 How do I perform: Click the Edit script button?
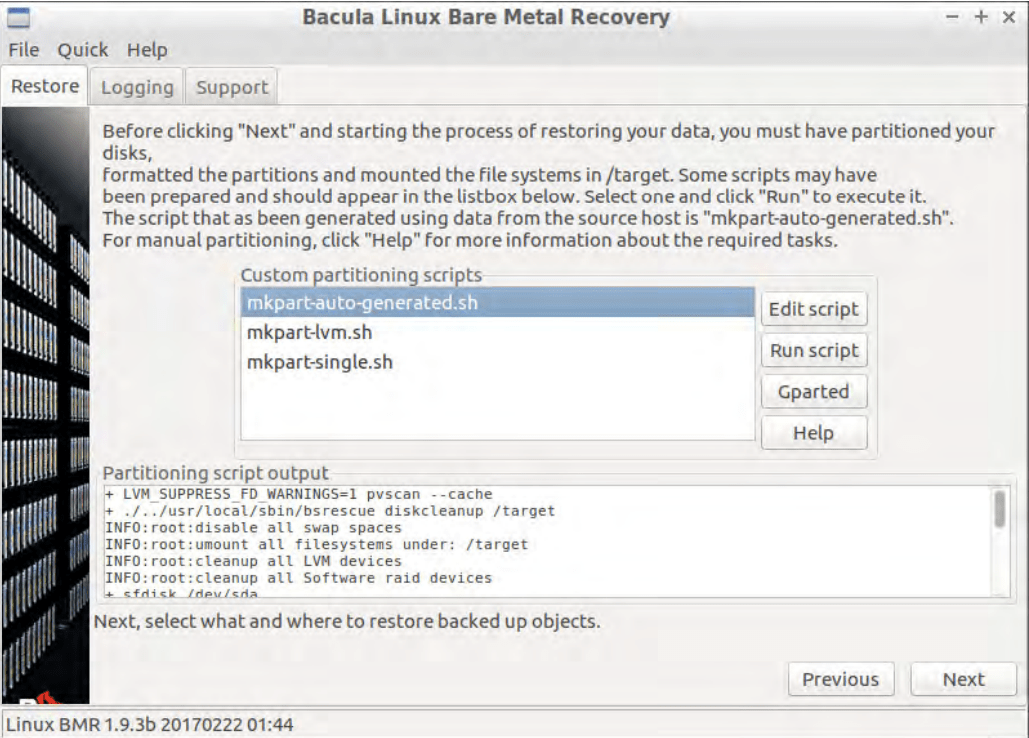(813, 309)
